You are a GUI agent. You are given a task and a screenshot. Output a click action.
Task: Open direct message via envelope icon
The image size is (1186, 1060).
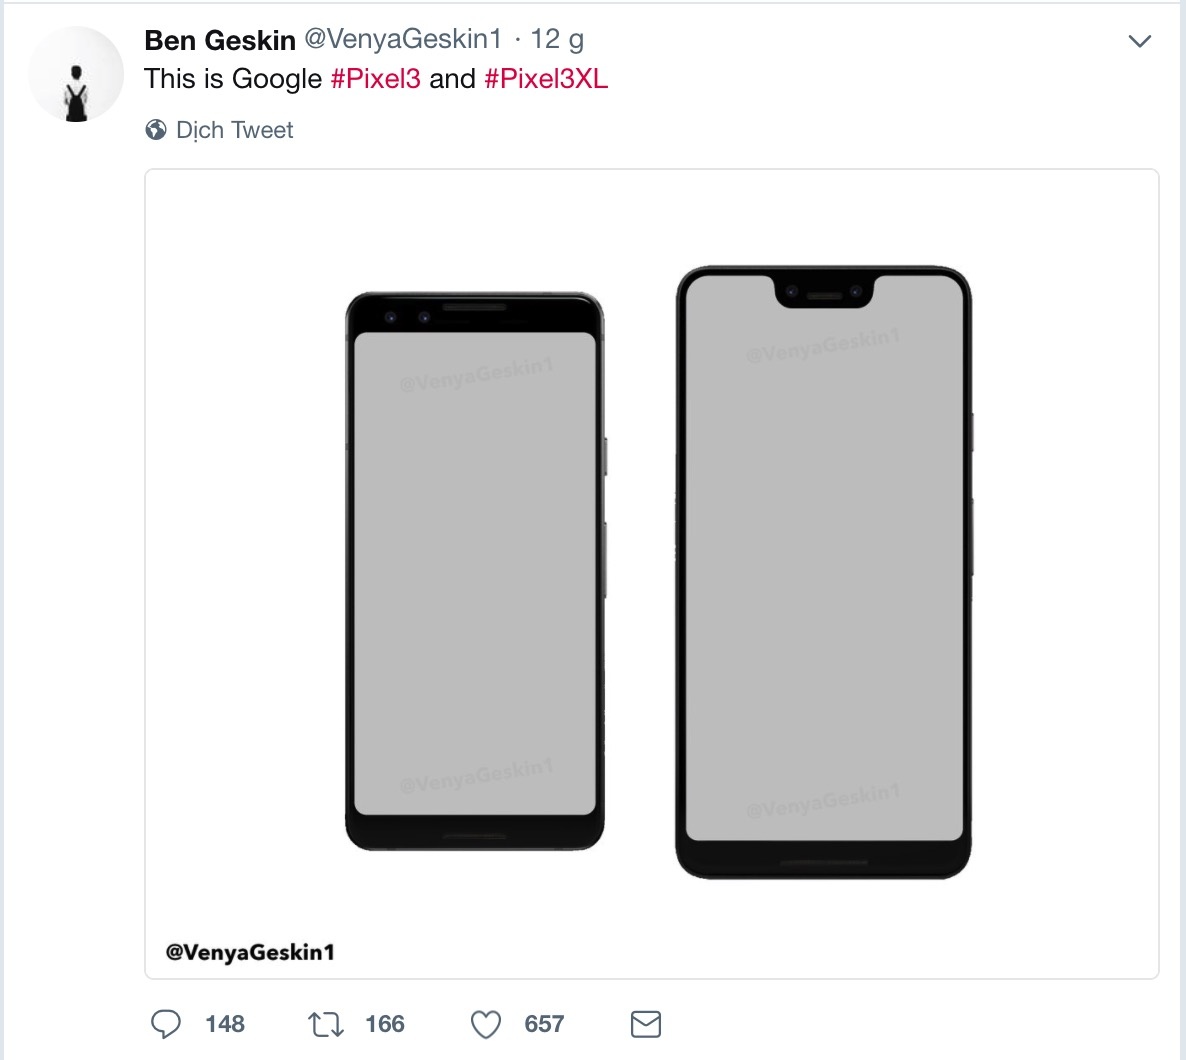pos(645,1024)
